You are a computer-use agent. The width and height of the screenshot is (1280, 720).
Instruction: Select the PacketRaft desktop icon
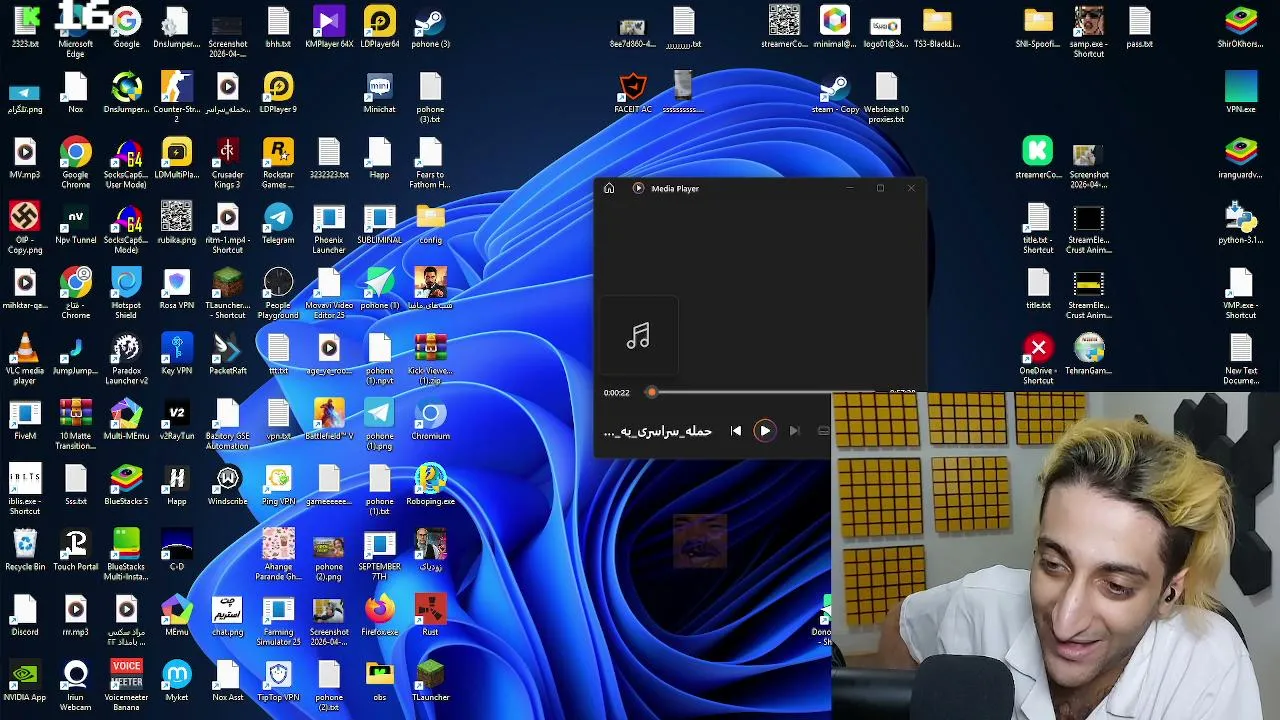click(227, 354)
